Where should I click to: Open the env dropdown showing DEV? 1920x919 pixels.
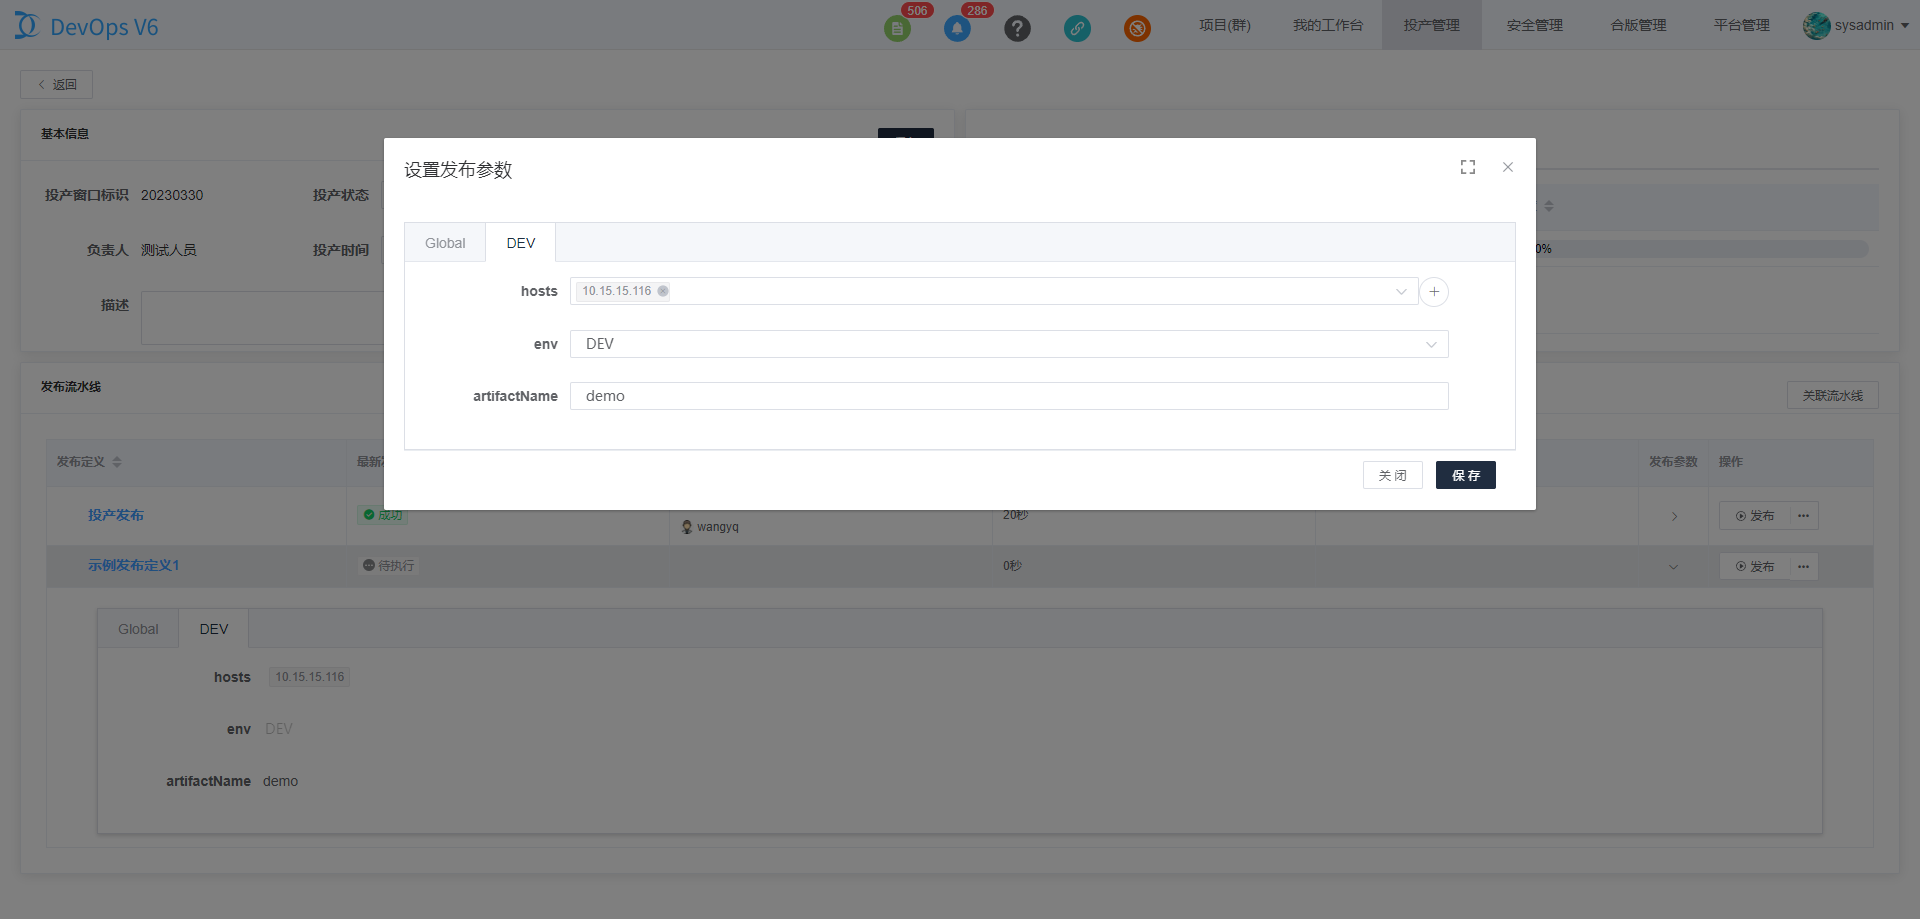1008,344
